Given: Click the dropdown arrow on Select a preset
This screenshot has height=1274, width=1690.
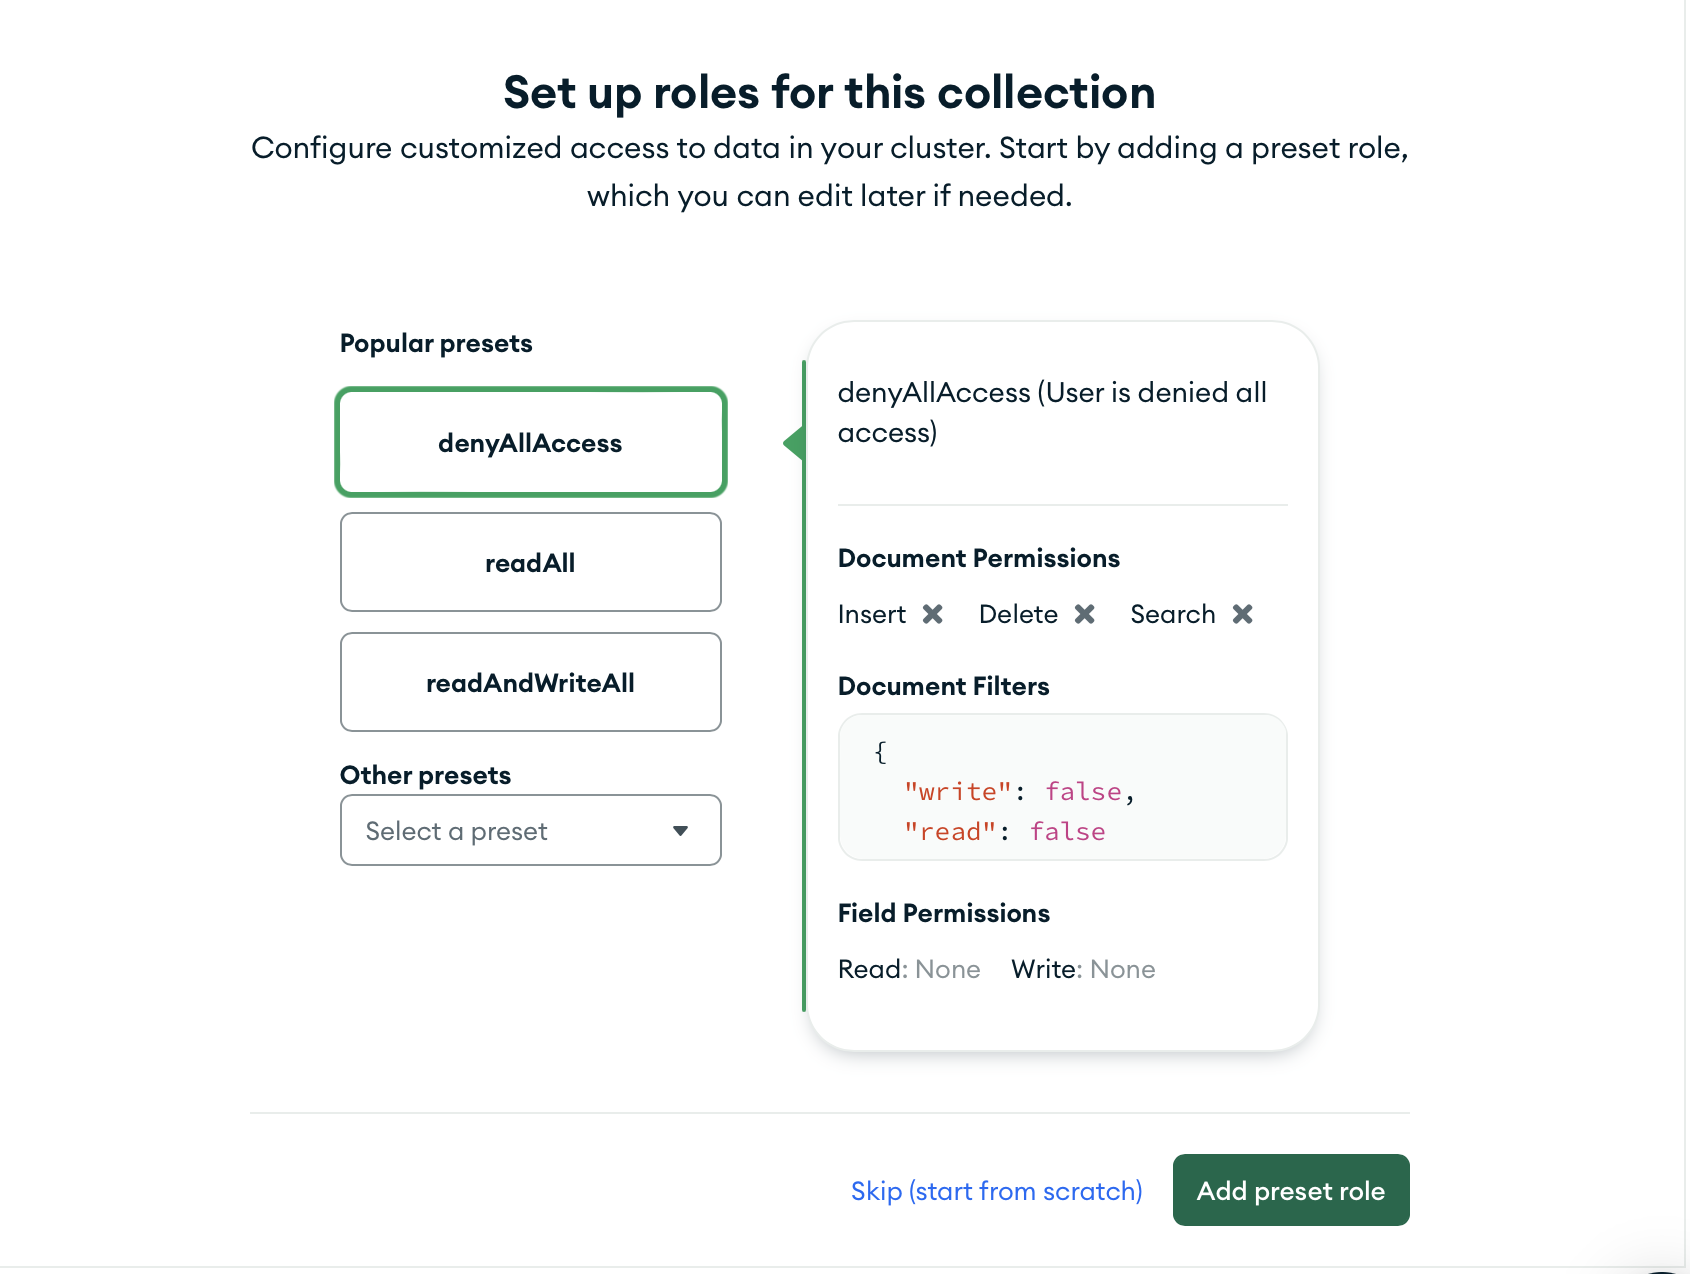Looking at the screenshot, I should (x=681, y=830).
